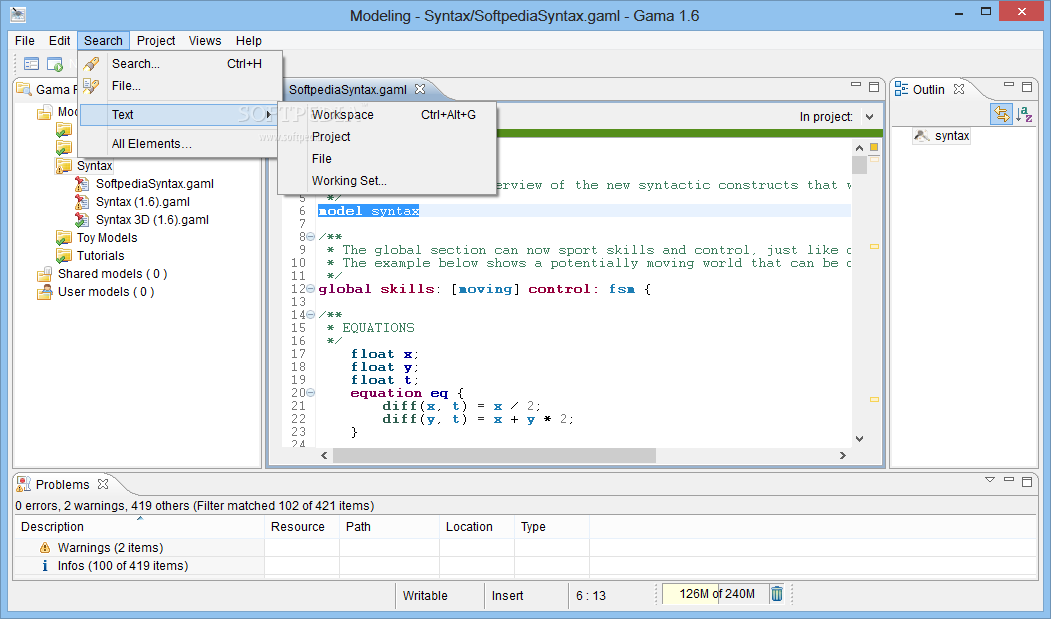Image resolution: width=1051 pixels, height=619 pixels.
Task: Click the heap memory usage bar
Action: 716,594
